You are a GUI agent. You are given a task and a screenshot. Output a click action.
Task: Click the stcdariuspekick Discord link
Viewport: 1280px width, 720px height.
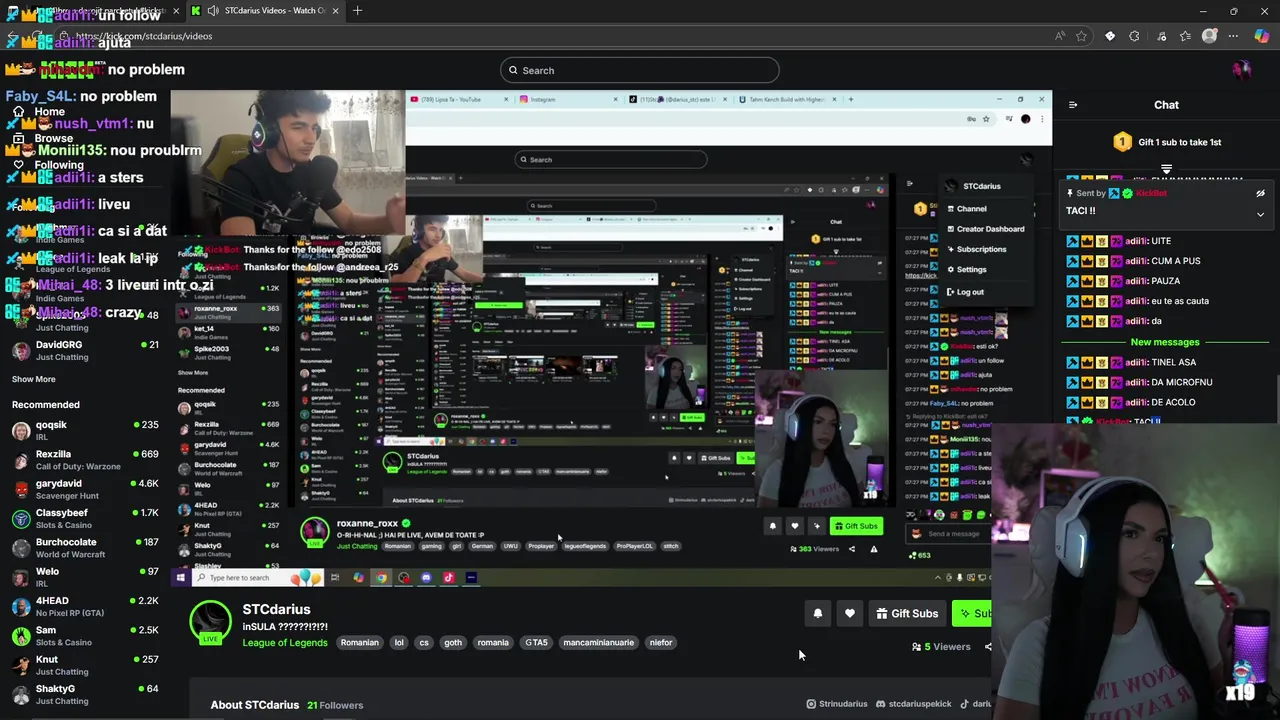click(913, 704)
